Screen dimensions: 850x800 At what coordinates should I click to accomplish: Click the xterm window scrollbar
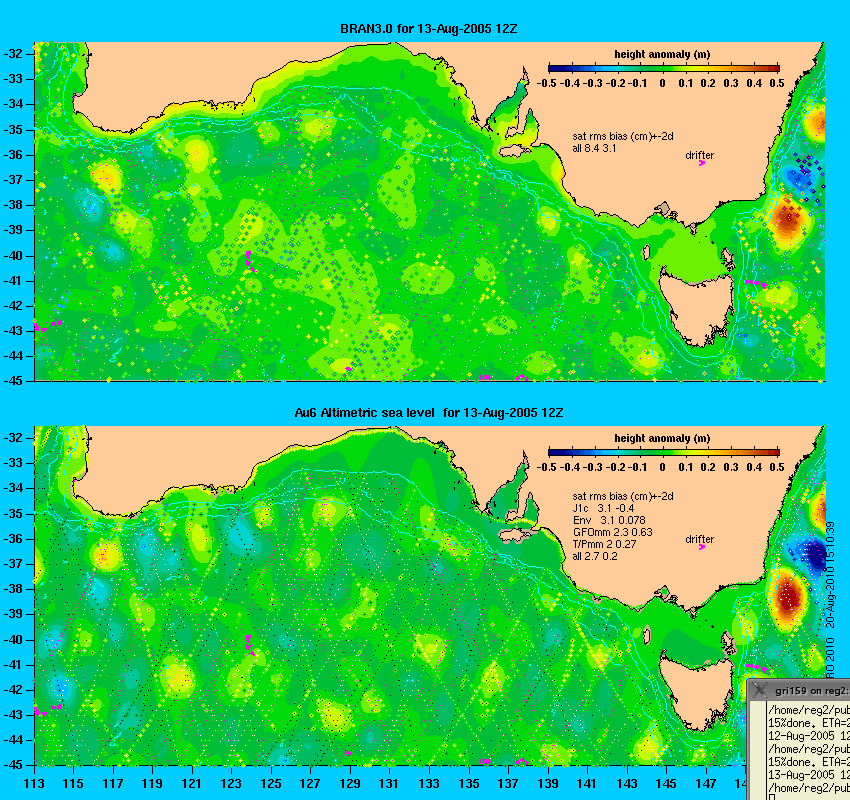(x=757, y=750)
